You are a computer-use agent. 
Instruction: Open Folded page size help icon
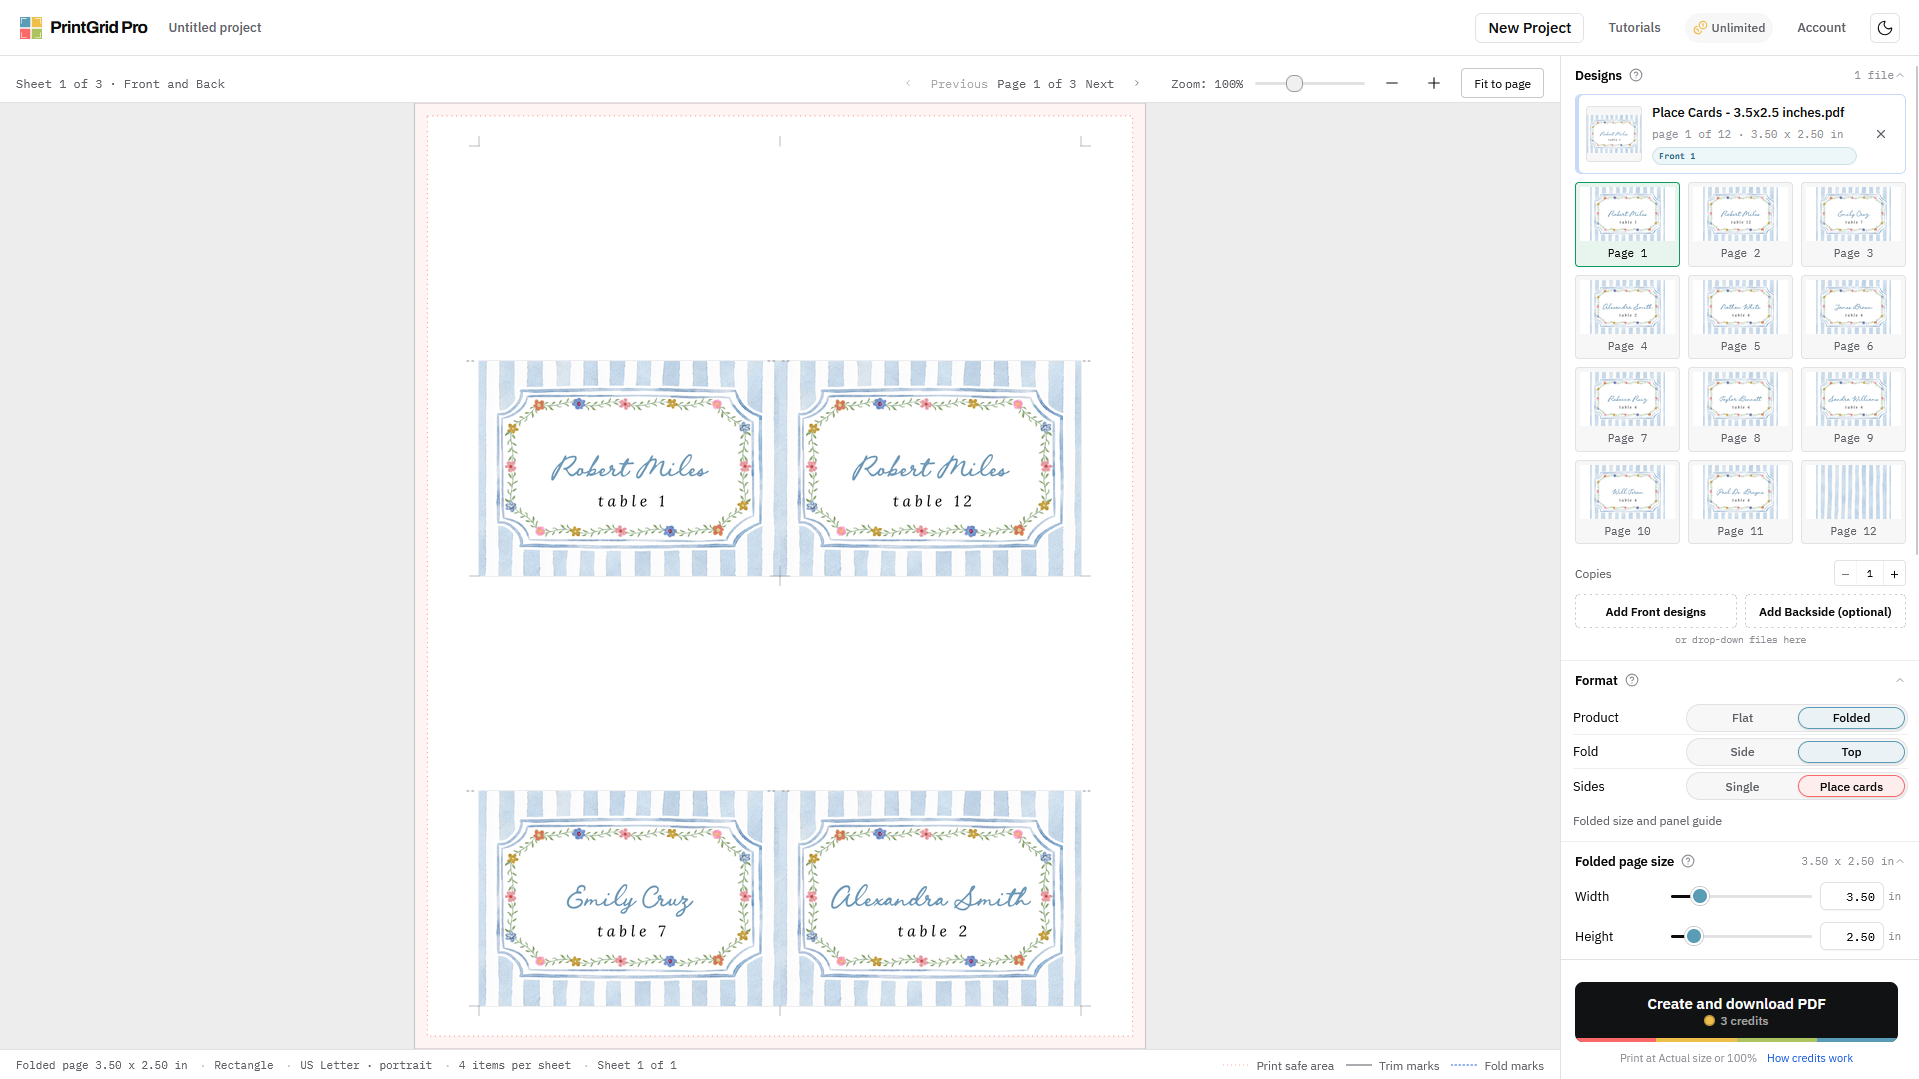click(1688, 862)
